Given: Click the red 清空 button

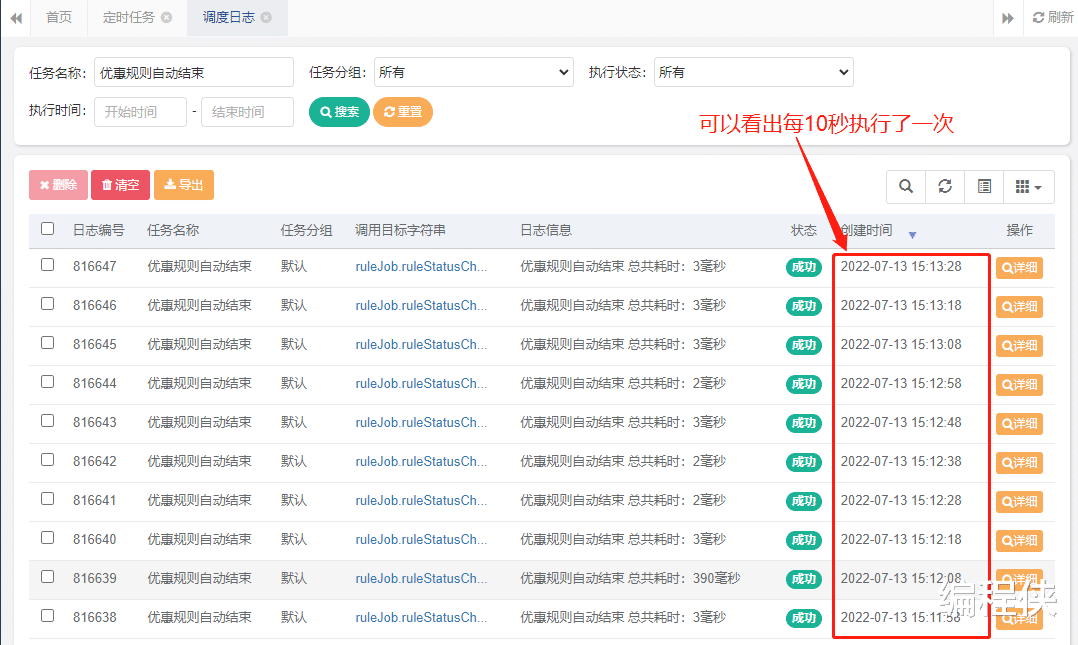Looking at the screenshot, I should click(x=120, y=185).
